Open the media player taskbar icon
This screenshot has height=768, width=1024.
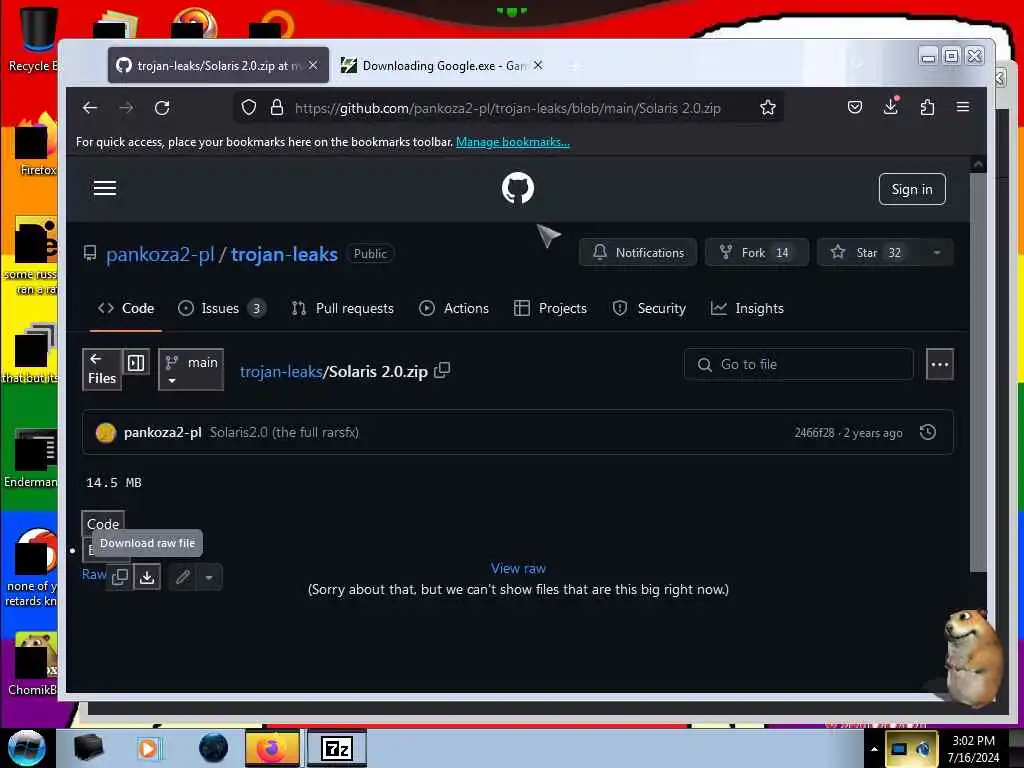pyautogui.click(x=150, y=748)
